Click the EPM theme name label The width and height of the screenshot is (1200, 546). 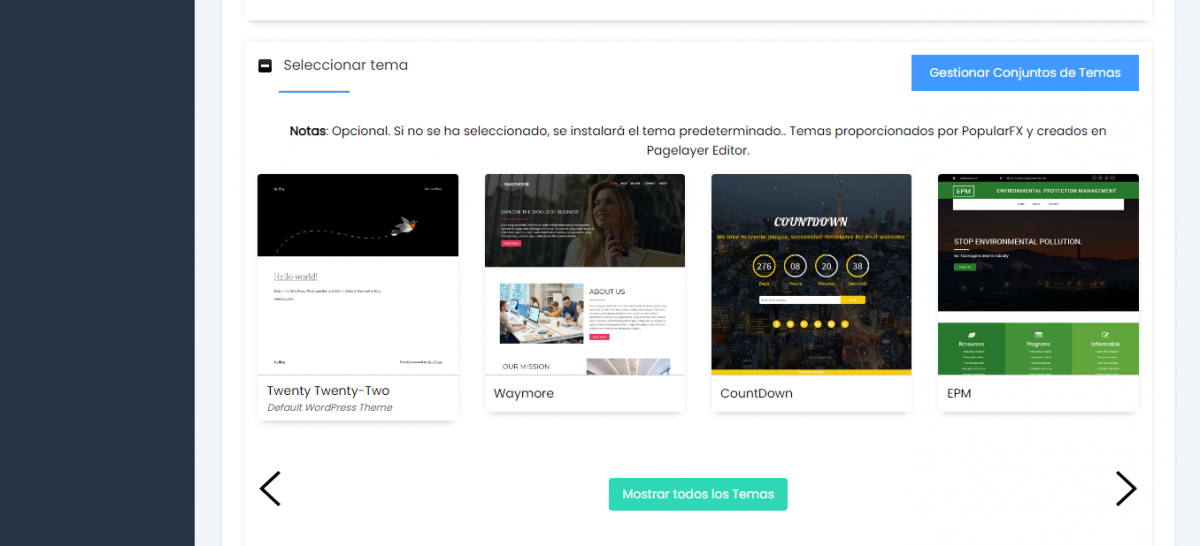[959, 393]
